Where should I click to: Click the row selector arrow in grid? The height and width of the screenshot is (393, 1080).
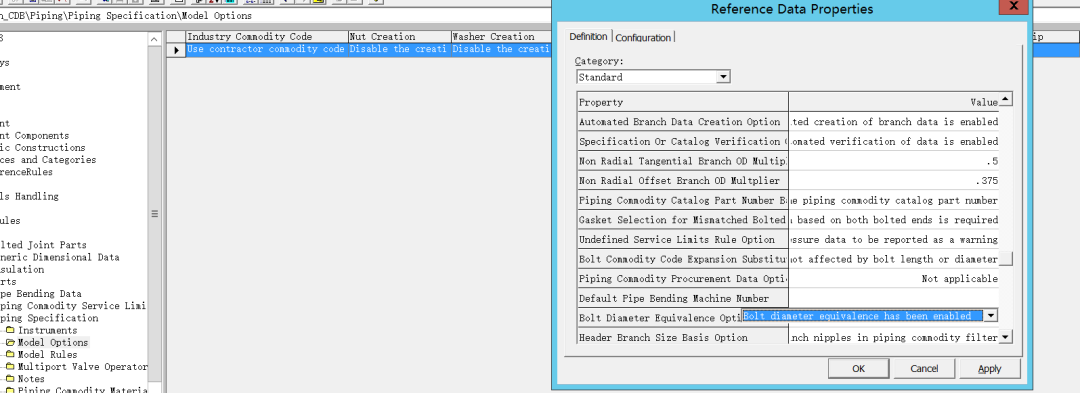(176, 50)
